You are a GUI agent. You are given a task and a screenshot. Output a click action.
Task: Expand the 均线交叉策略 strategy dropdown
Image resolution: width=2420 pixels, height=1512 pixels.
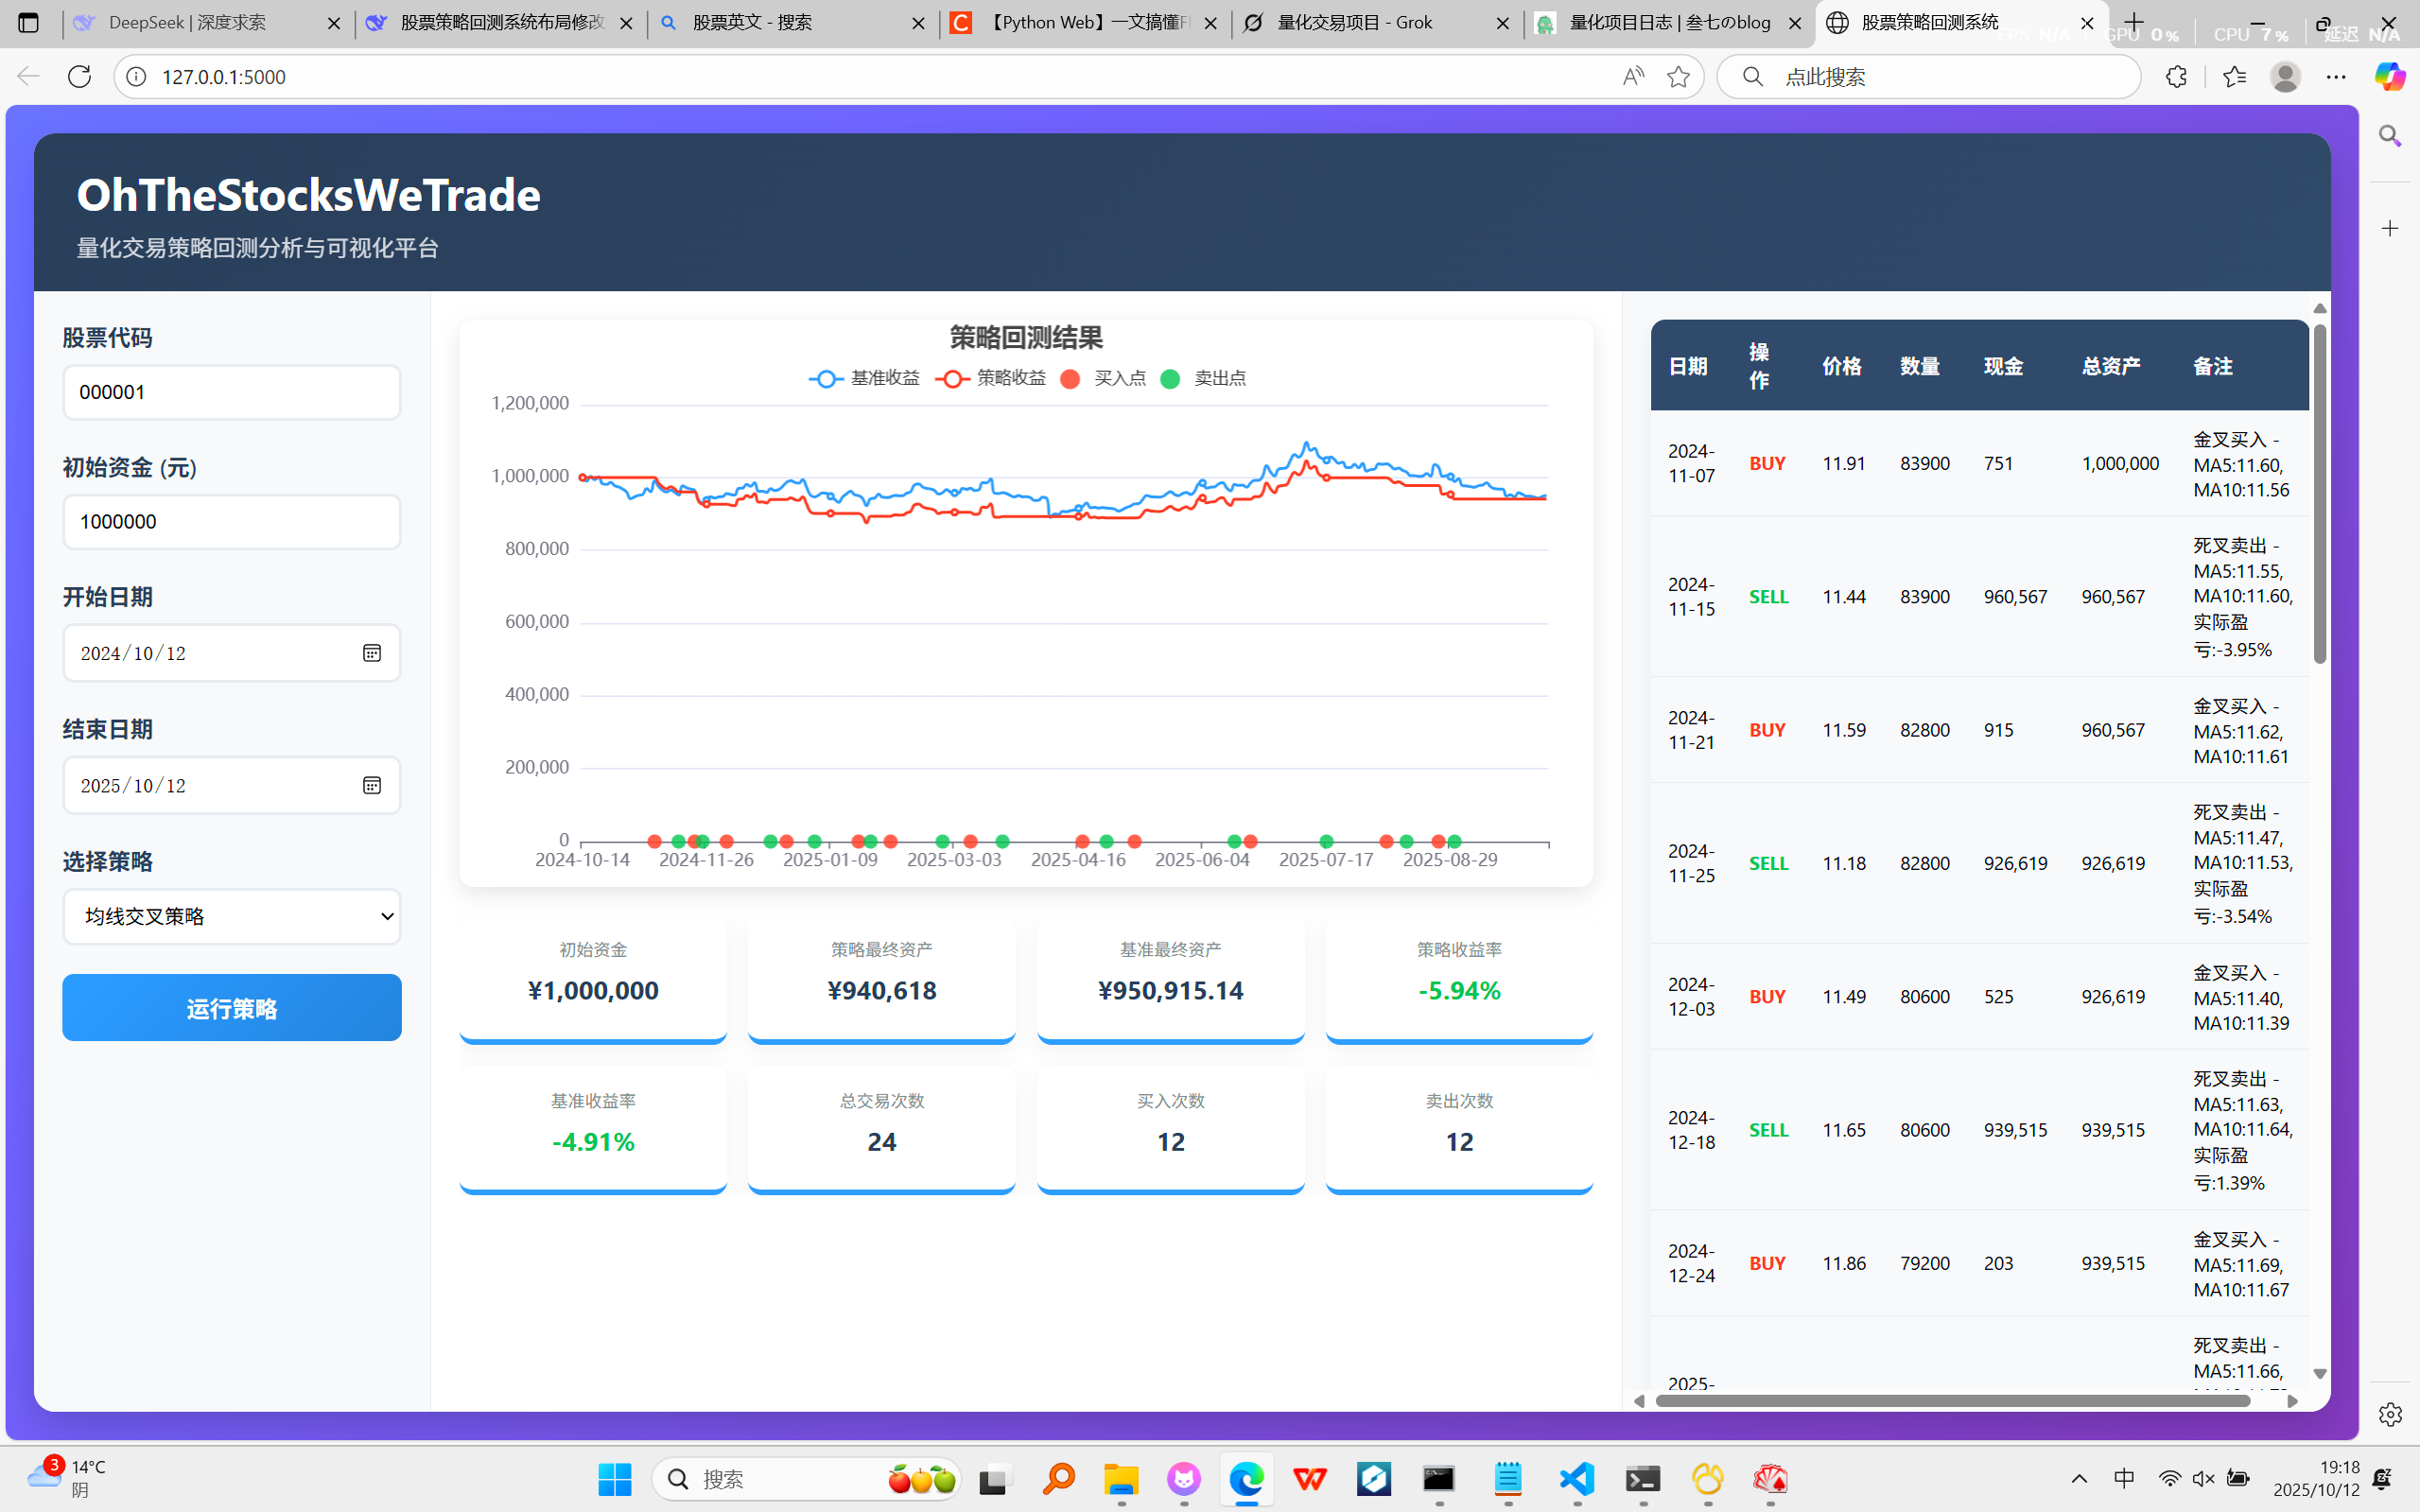(x=232, y=917)
